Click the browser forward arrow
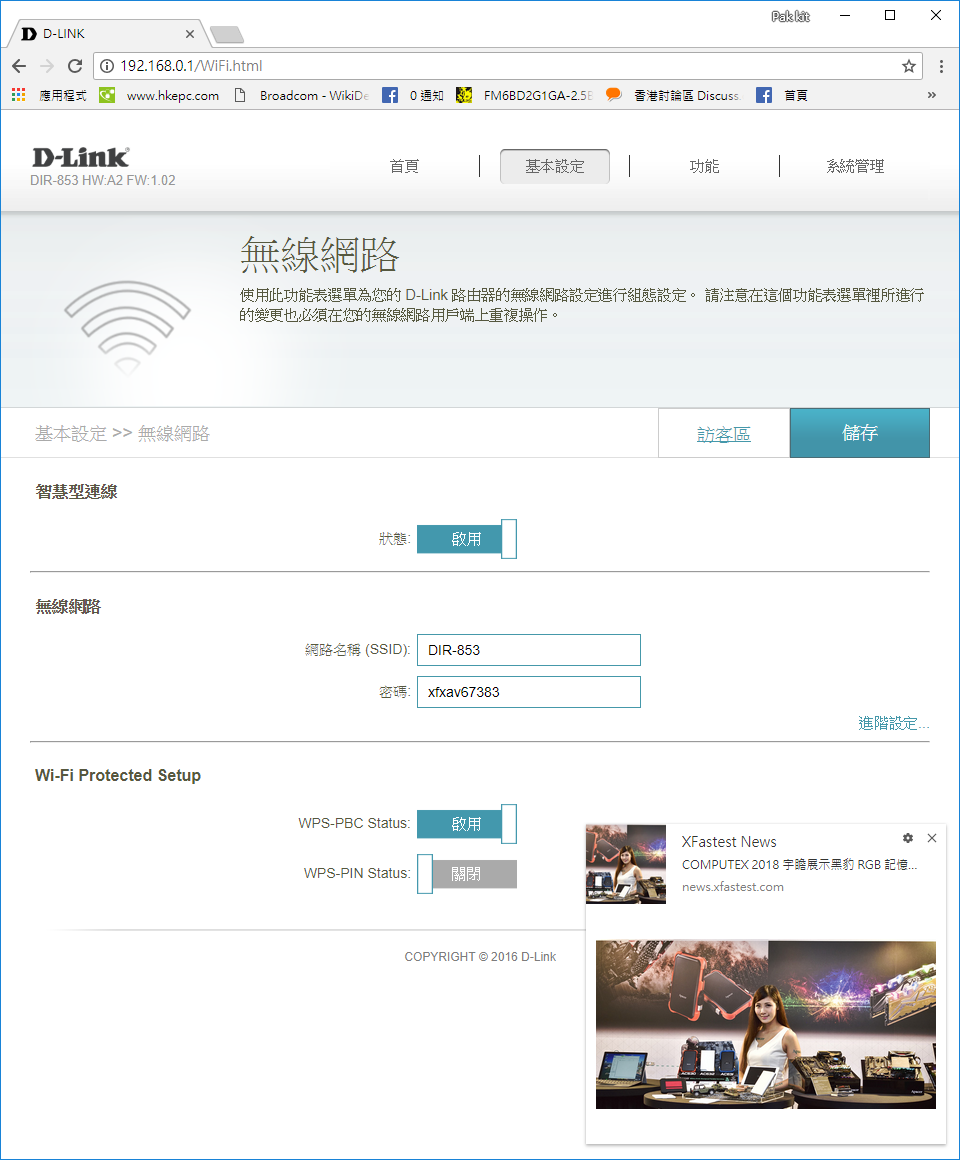 pos(47,66)
